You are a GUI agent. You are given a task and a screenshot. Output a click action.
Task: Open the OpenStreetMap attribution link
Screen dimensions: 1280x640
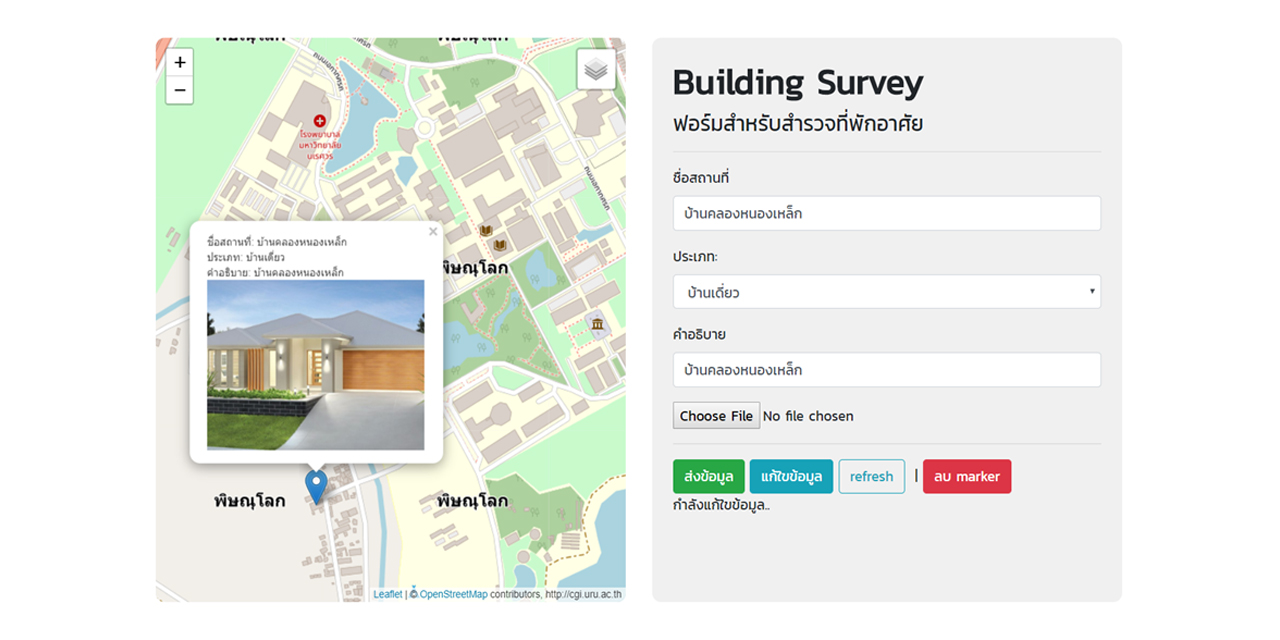click(x=453, y=594)
